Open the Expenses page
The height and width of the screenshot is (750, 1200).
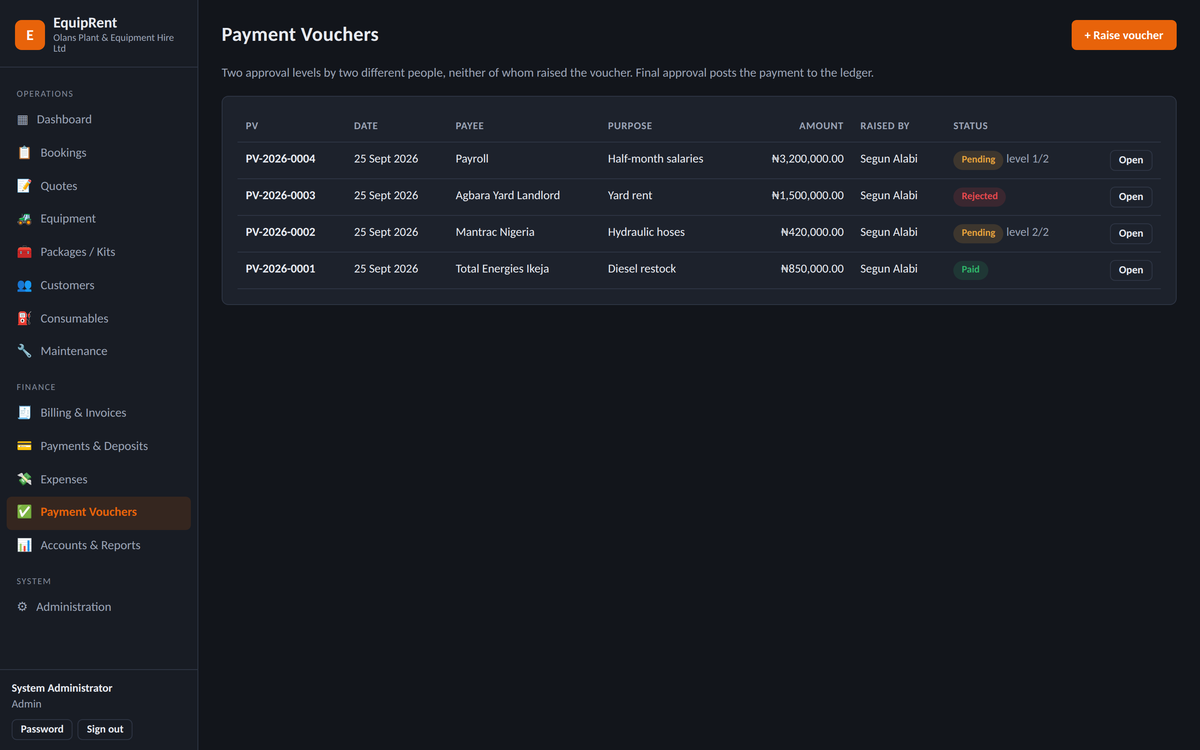(x=98, y=479)
